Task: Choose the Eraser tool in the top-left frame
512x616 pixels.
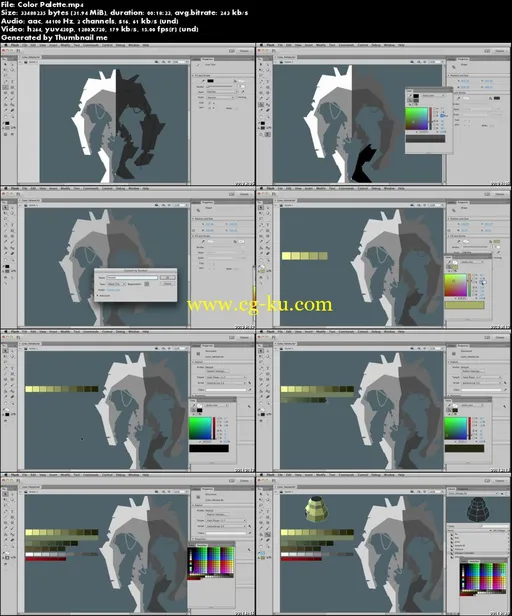Action: 12,110
